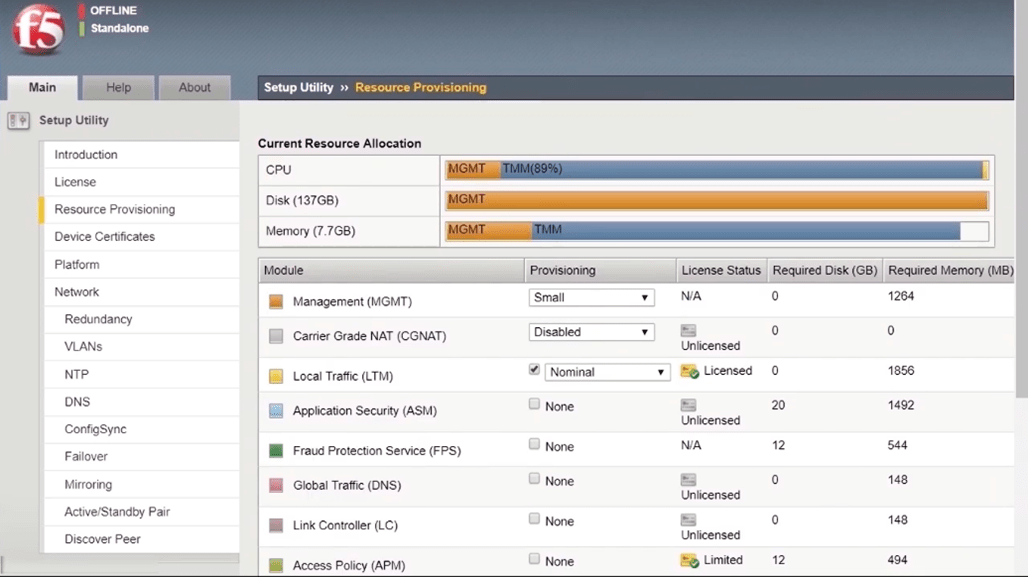Open the About tab
1028x577 pixels.
194,87
